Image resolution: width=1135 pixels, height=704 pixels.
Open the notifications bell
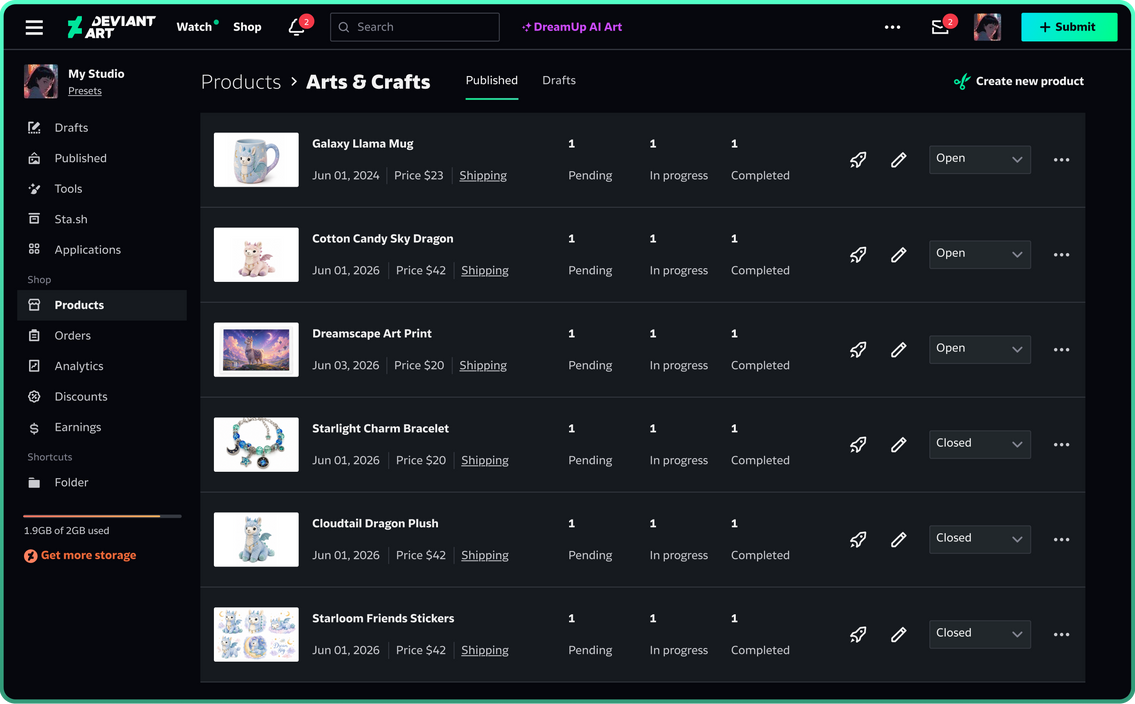coord(296,27)
